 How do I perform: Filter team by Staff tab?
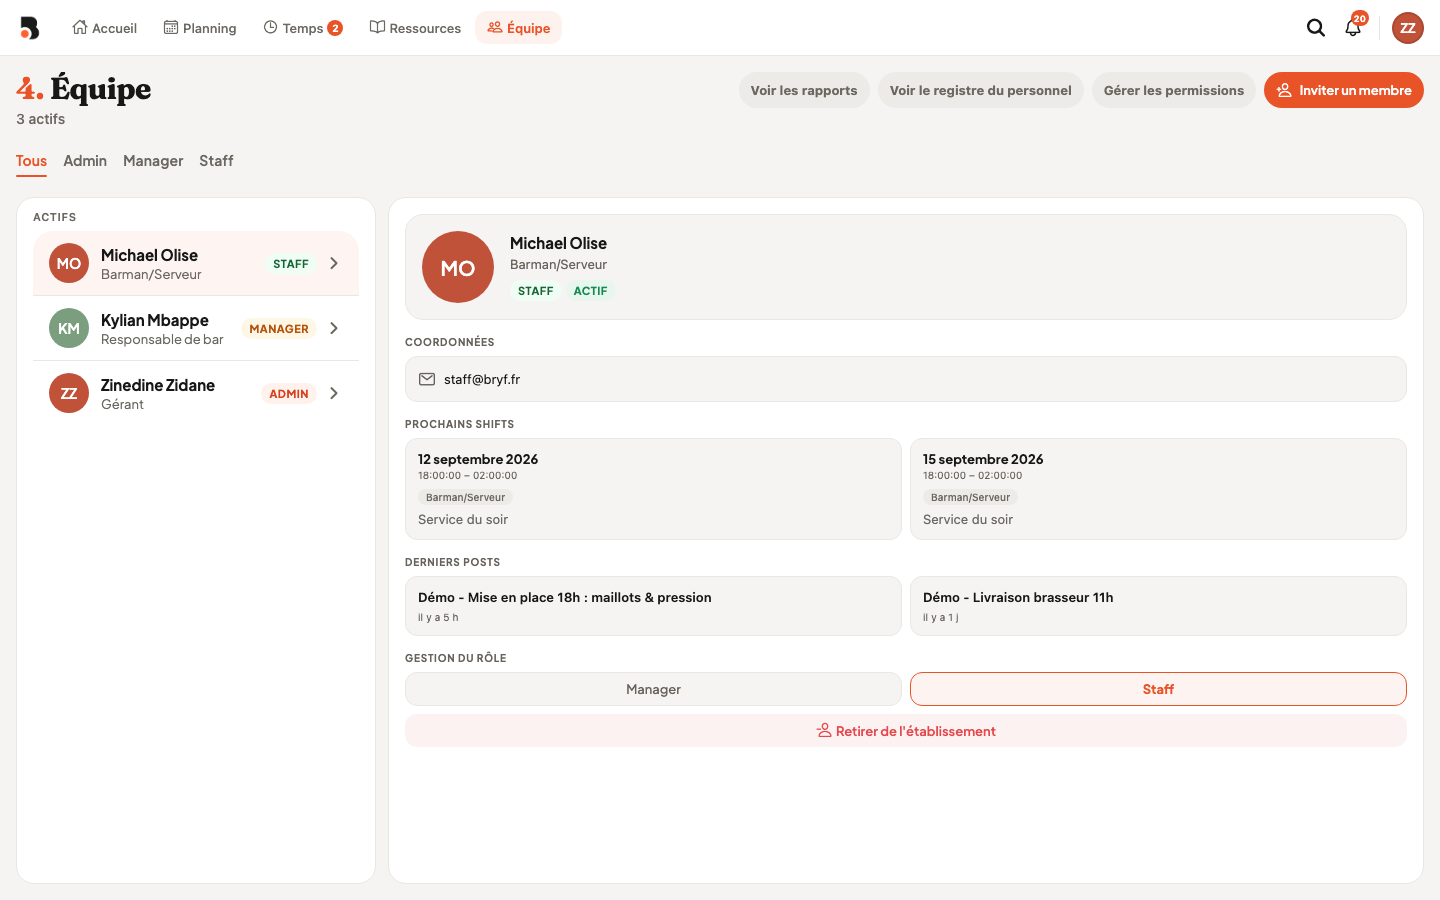coord(216,161)
